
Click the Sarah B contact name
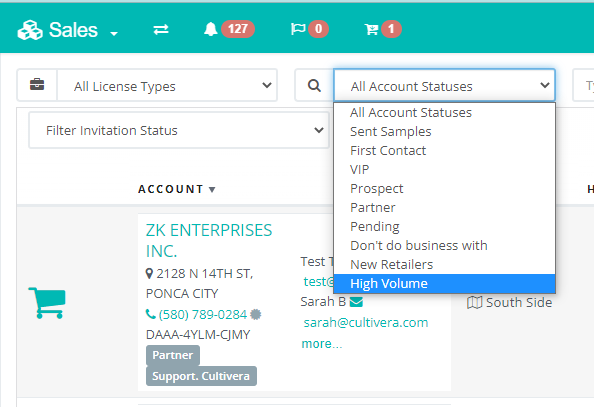[323, 302]
